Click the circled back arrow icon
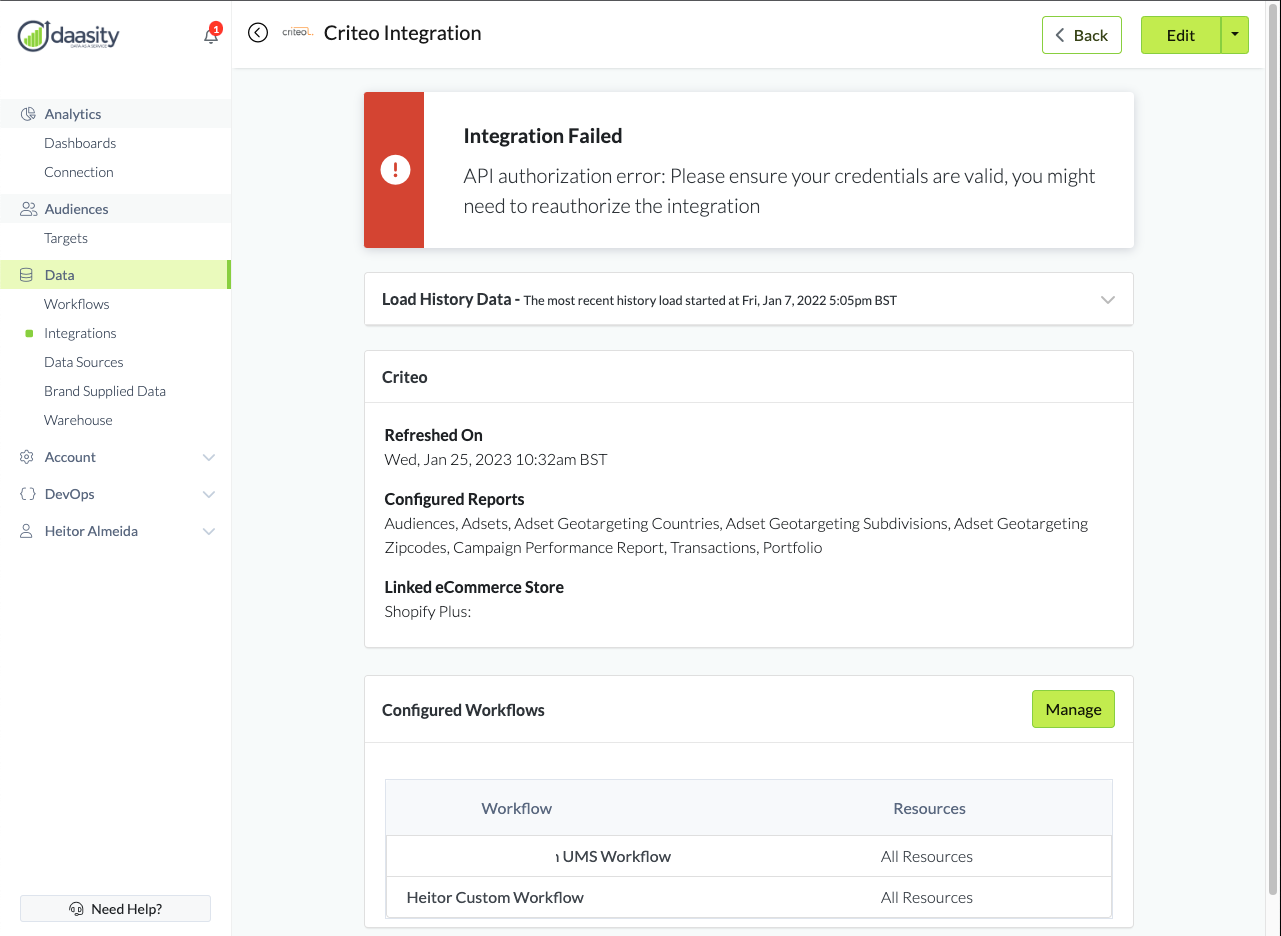Image resolution: width=1281 pixels, height=936 pixels. 258,33
